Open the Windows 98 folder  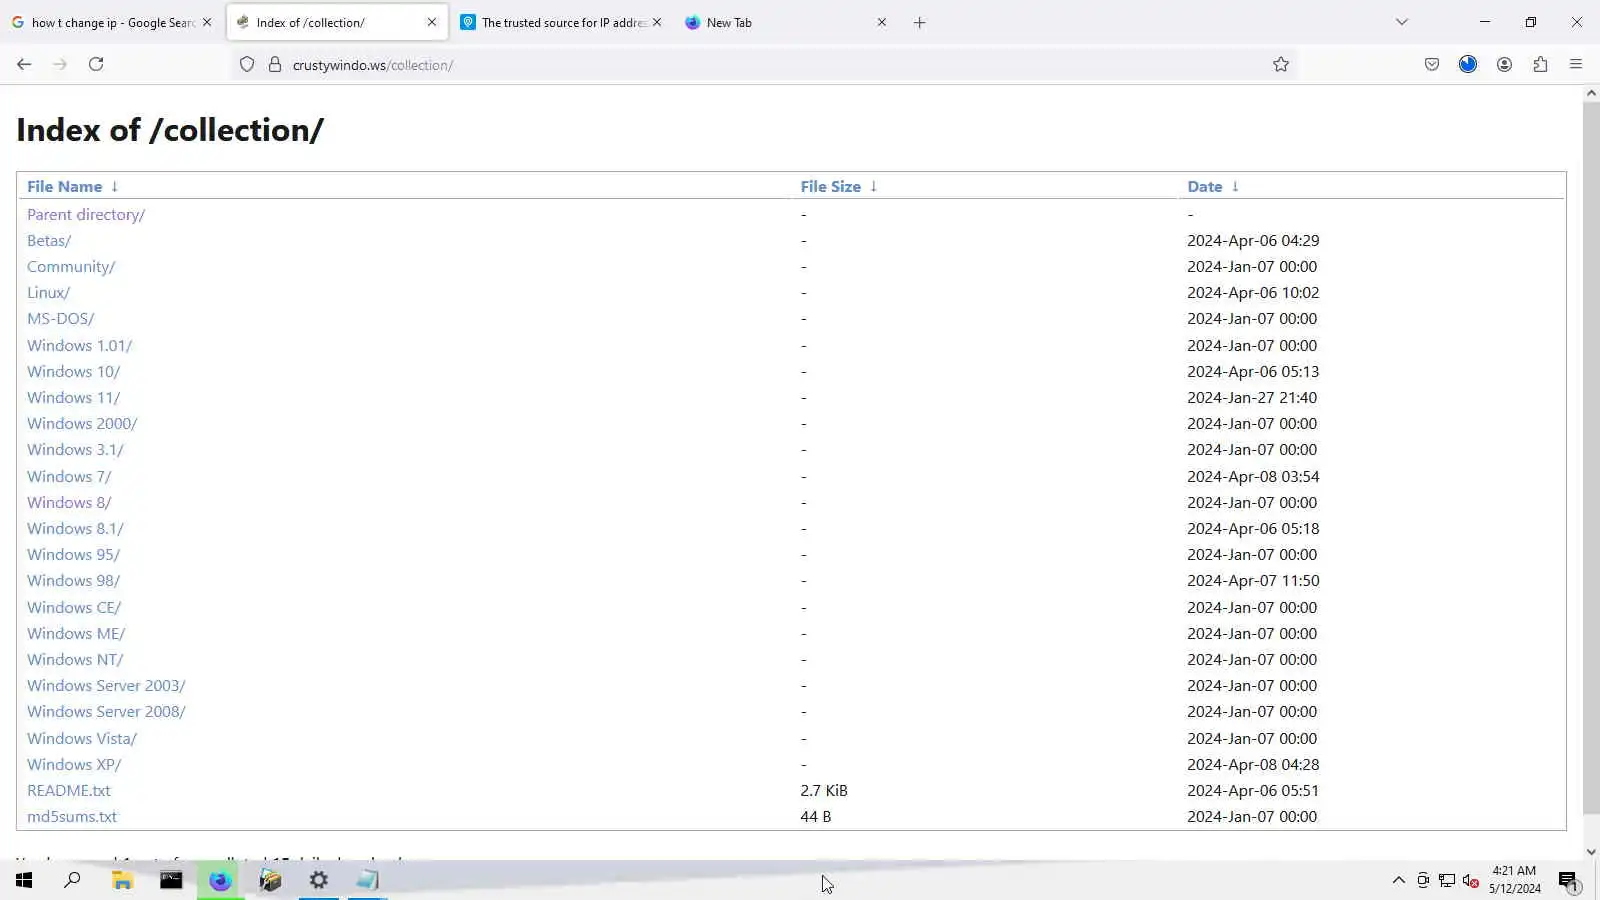(x=73, y=581)
